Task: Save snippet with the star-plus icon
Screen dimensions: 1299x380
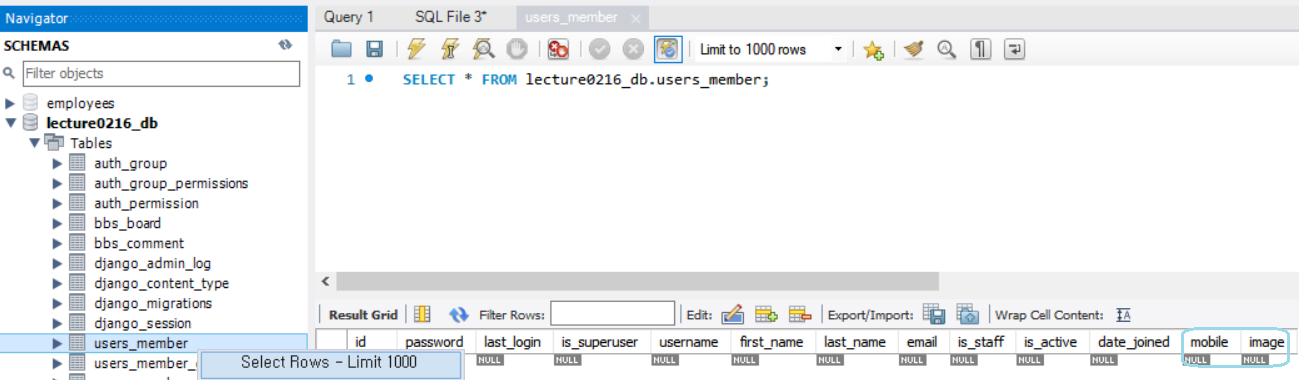Action: [x=873, y=49]
